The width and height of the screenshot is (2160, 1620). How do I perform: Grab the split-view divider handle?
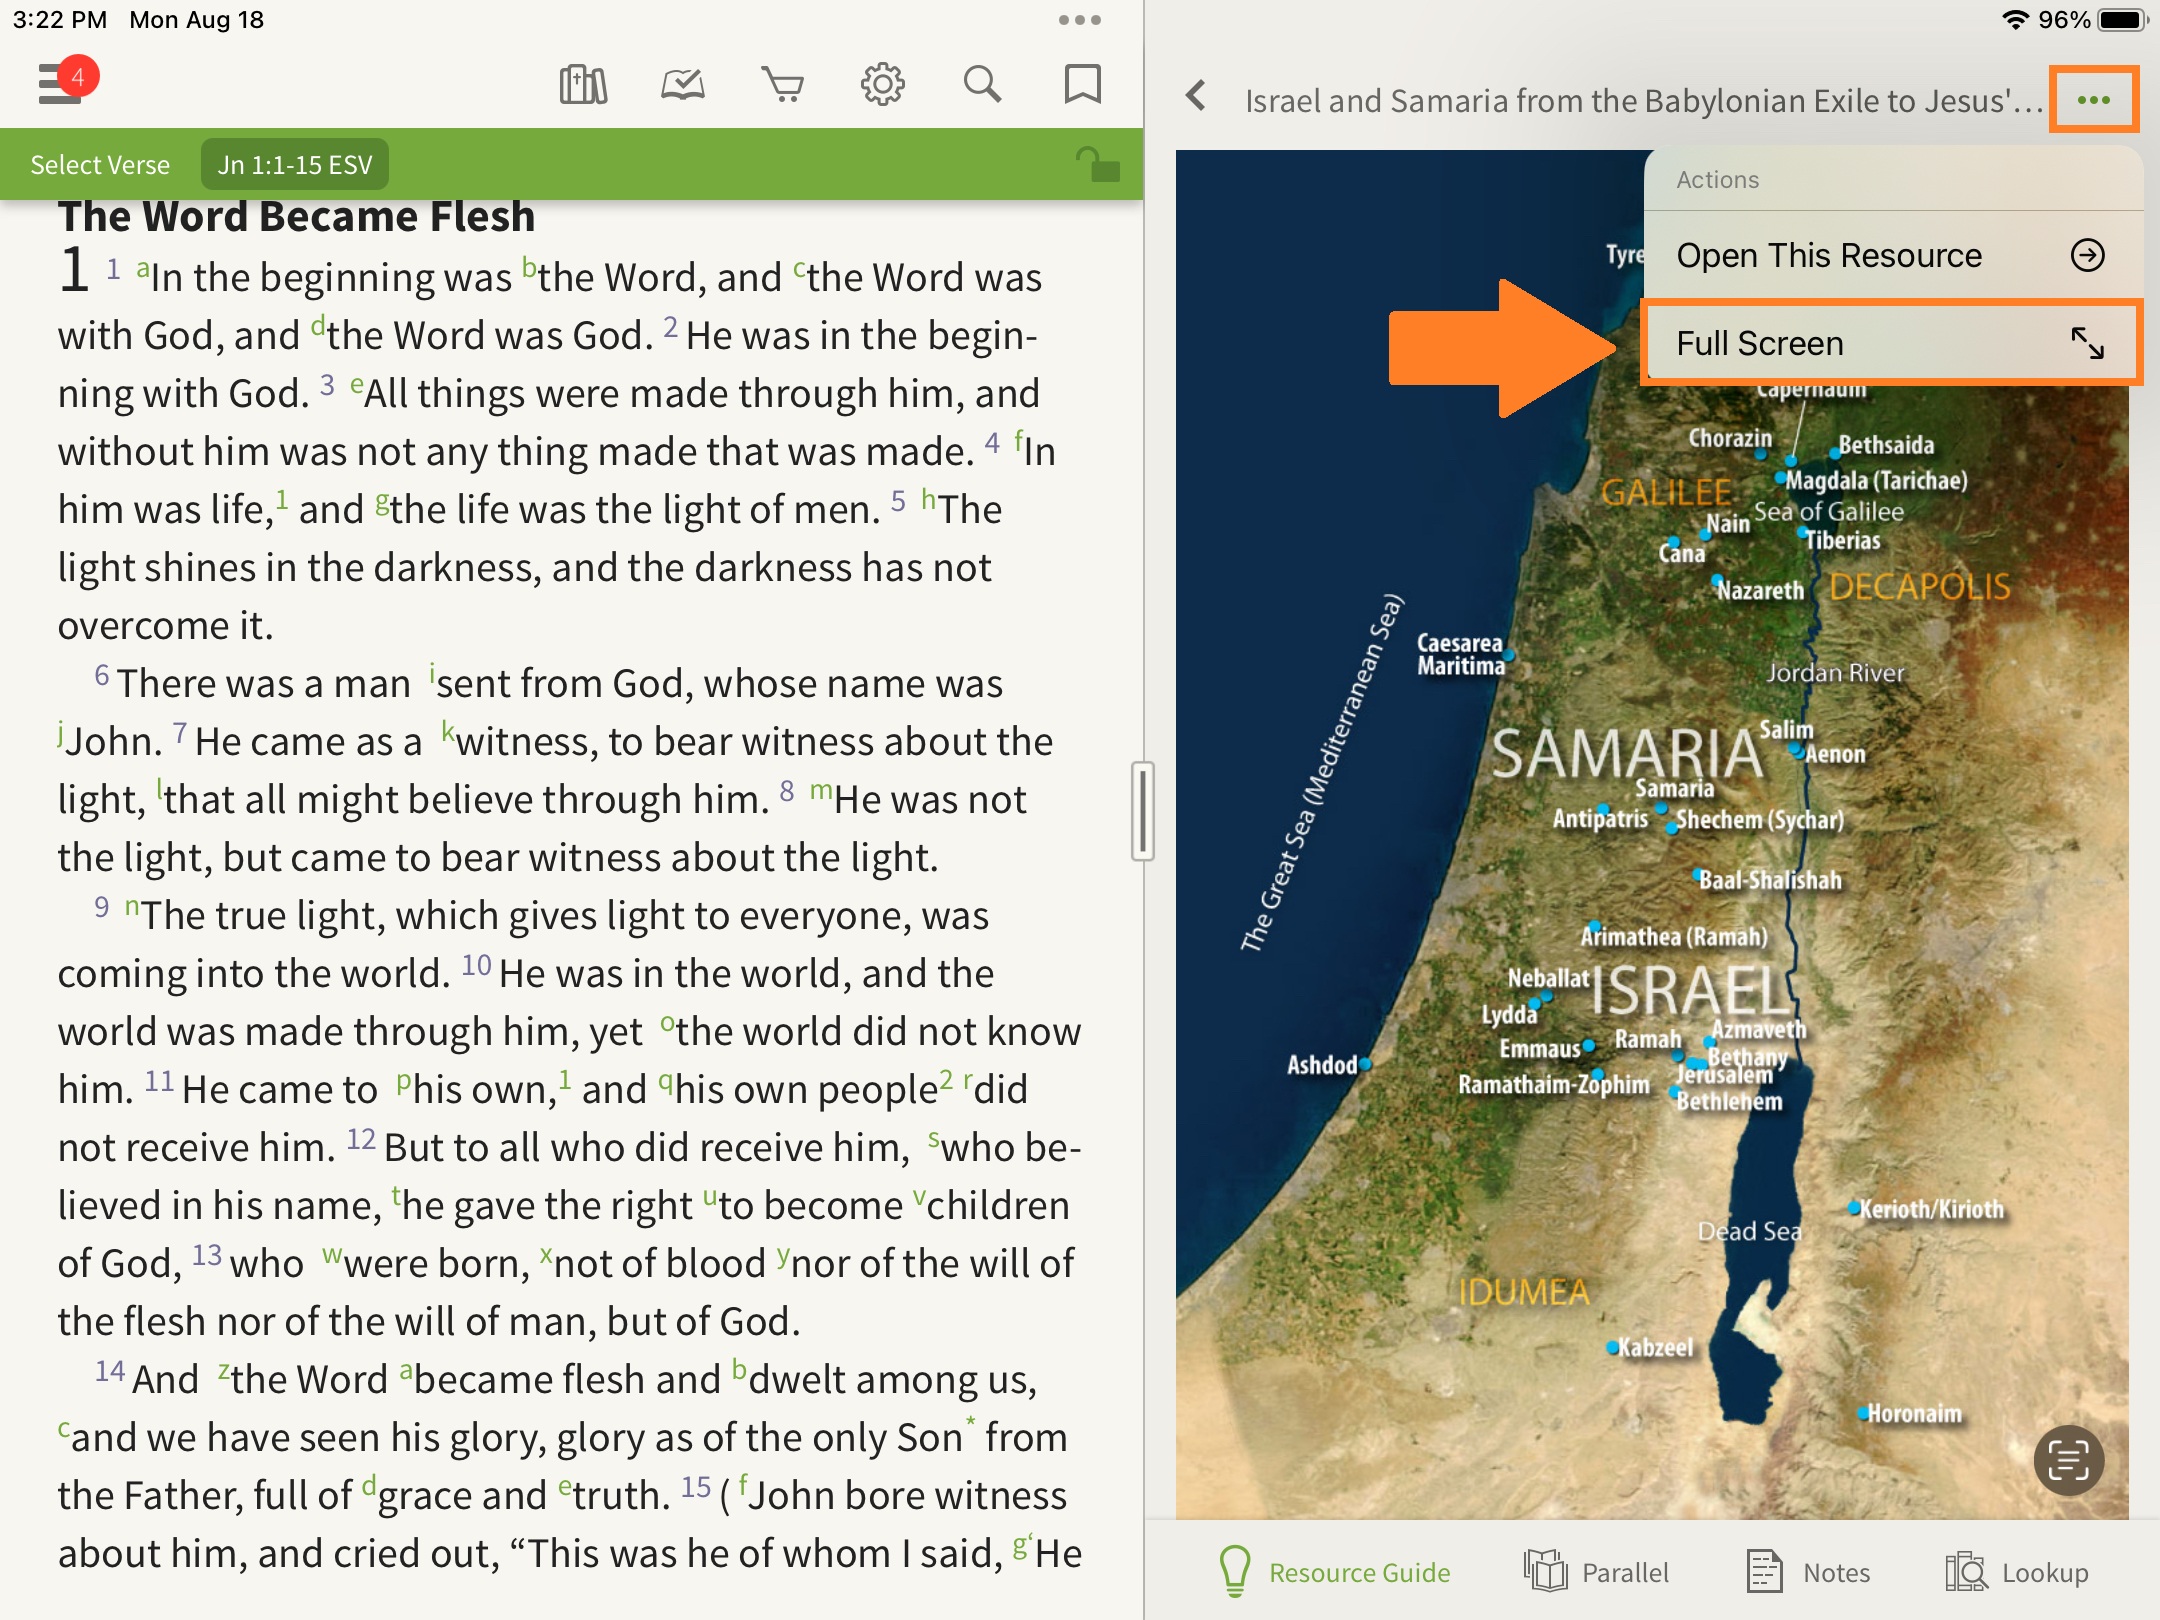point(1143,811)
